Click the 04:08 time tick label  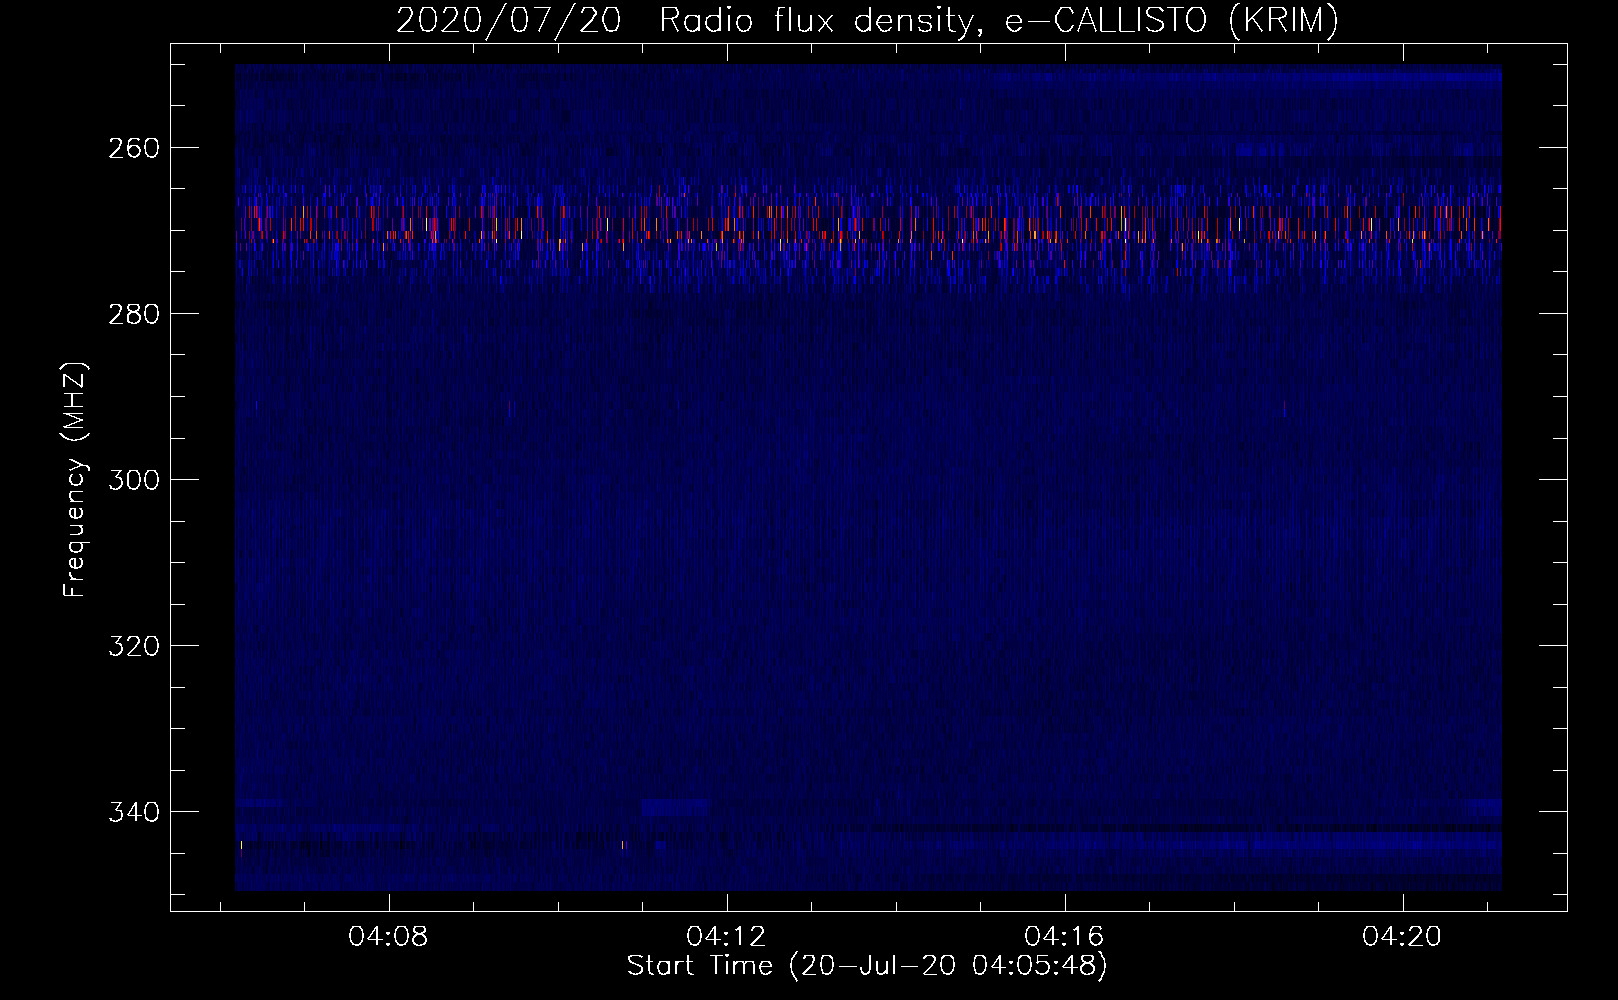(x=388, y=937)
